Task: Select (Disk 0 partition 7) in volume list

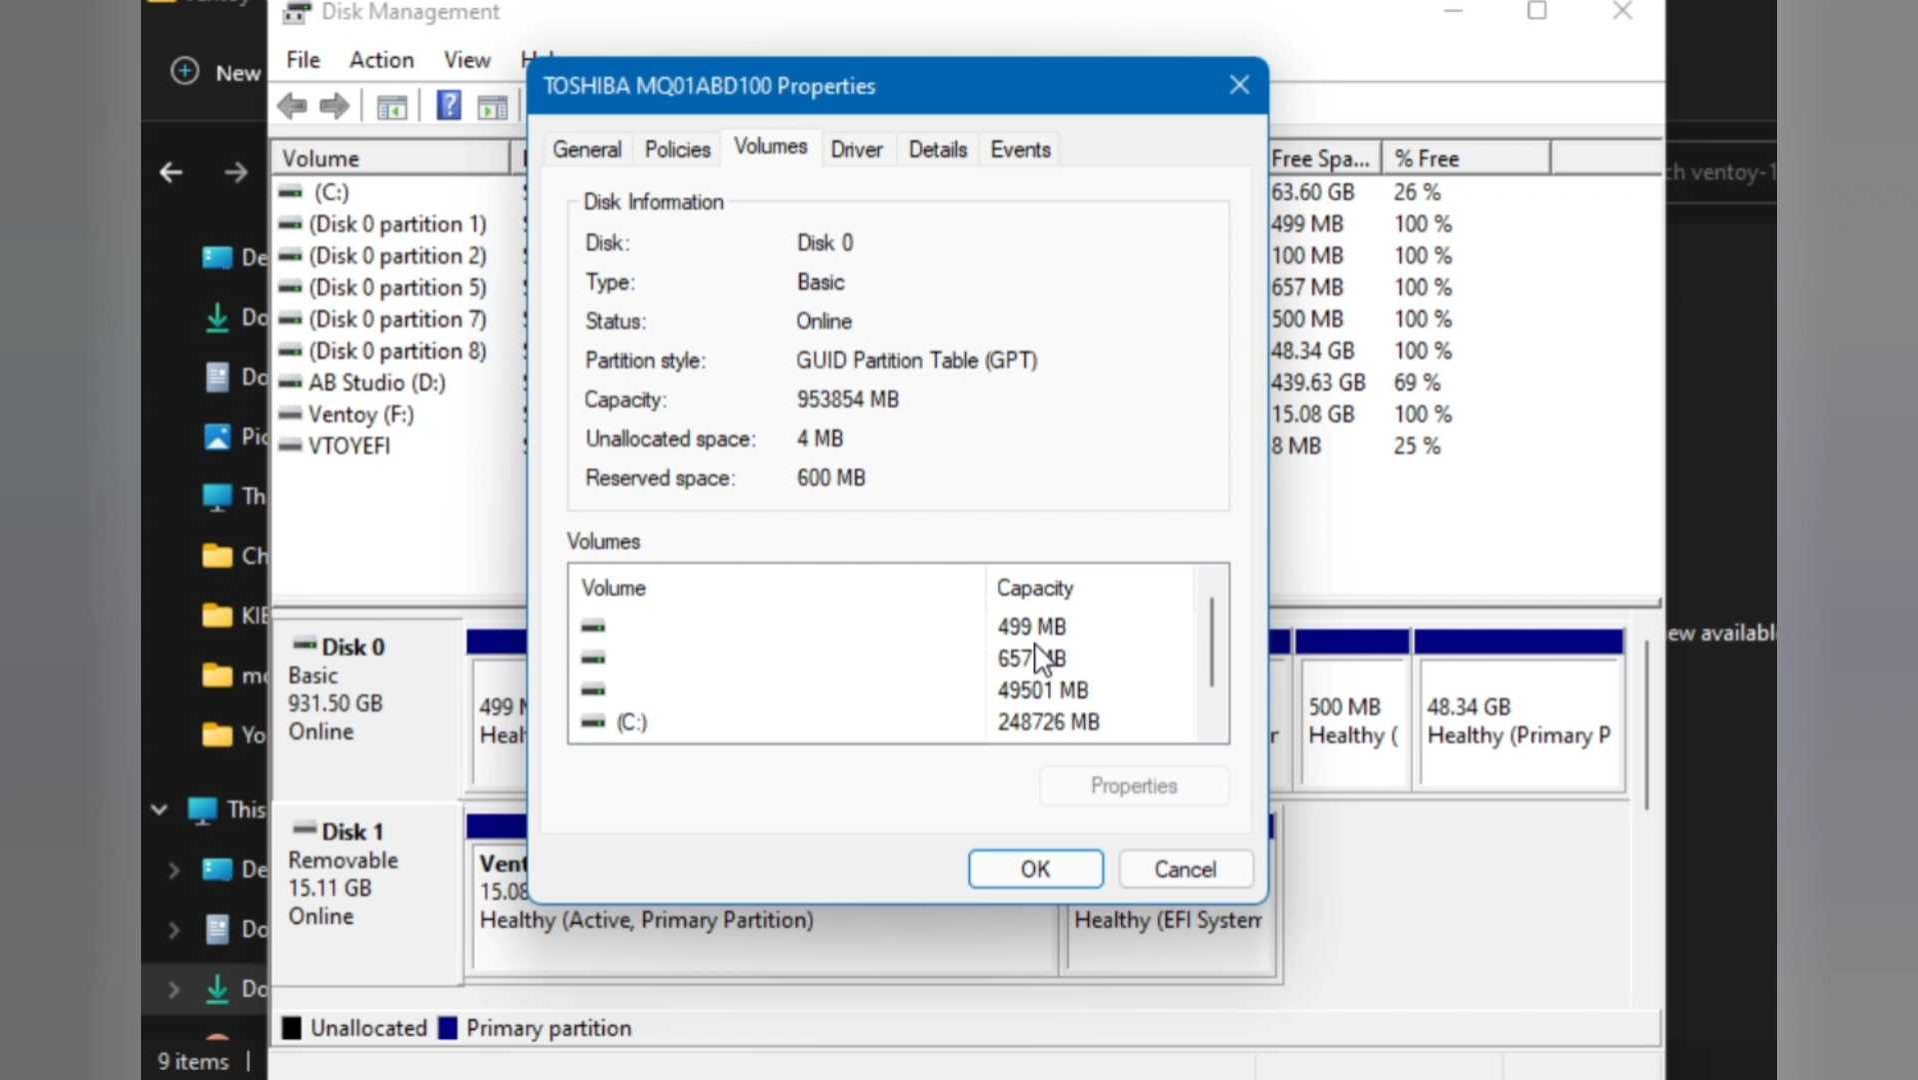Action: point(397,319)
